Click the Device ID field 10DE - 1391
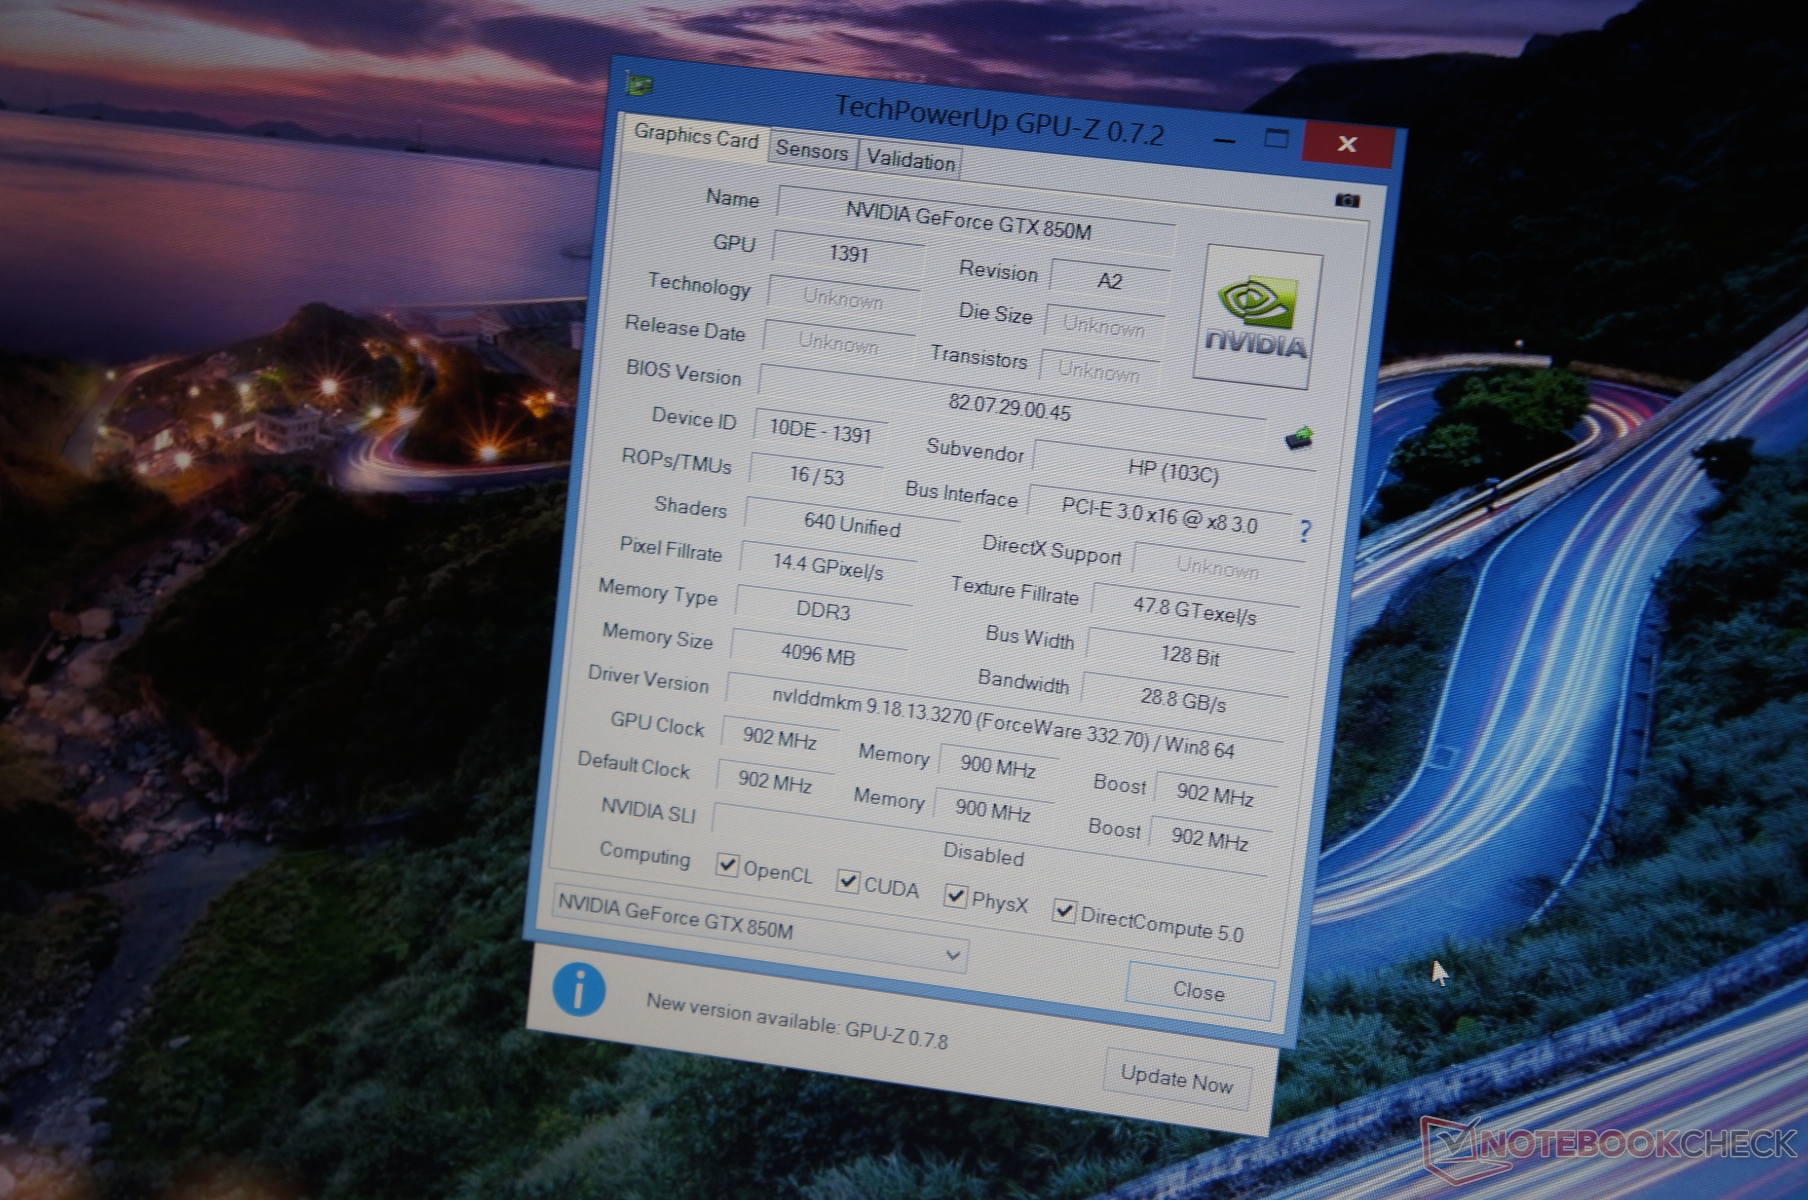1808x1200 pixels. tap(820, 431)
